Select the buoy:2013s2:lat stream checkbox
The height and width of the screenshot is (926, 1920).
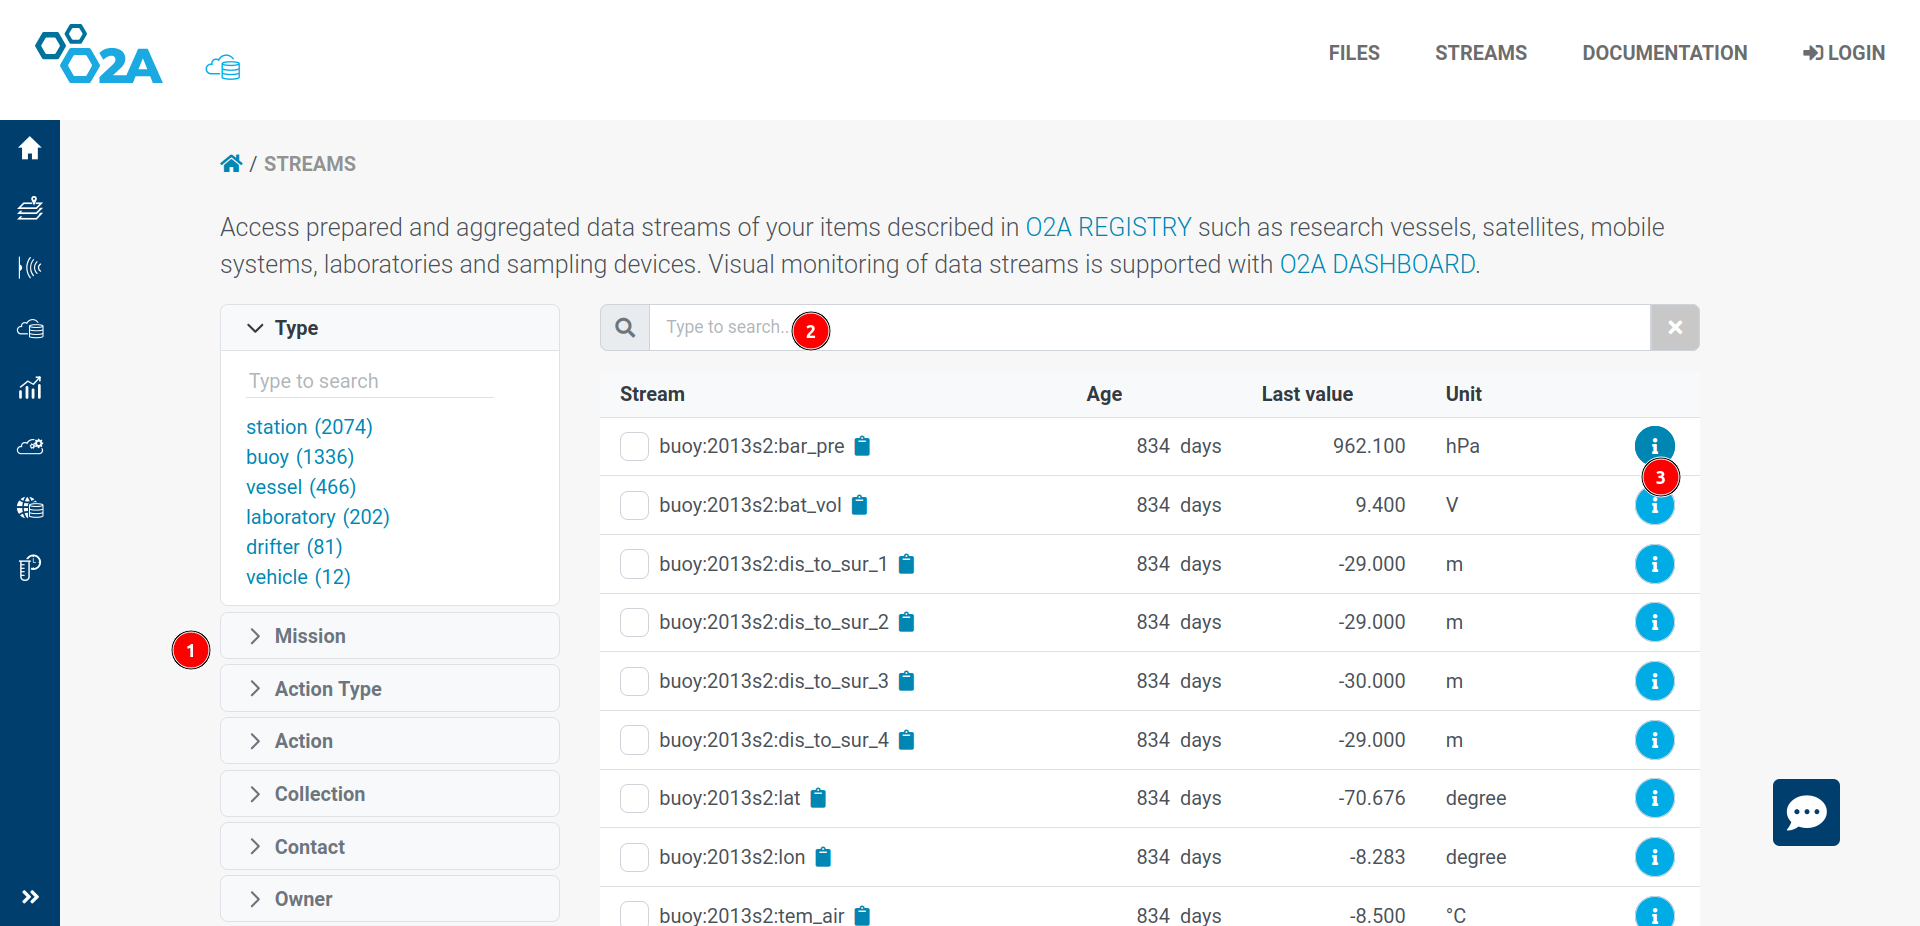[634, 798]
